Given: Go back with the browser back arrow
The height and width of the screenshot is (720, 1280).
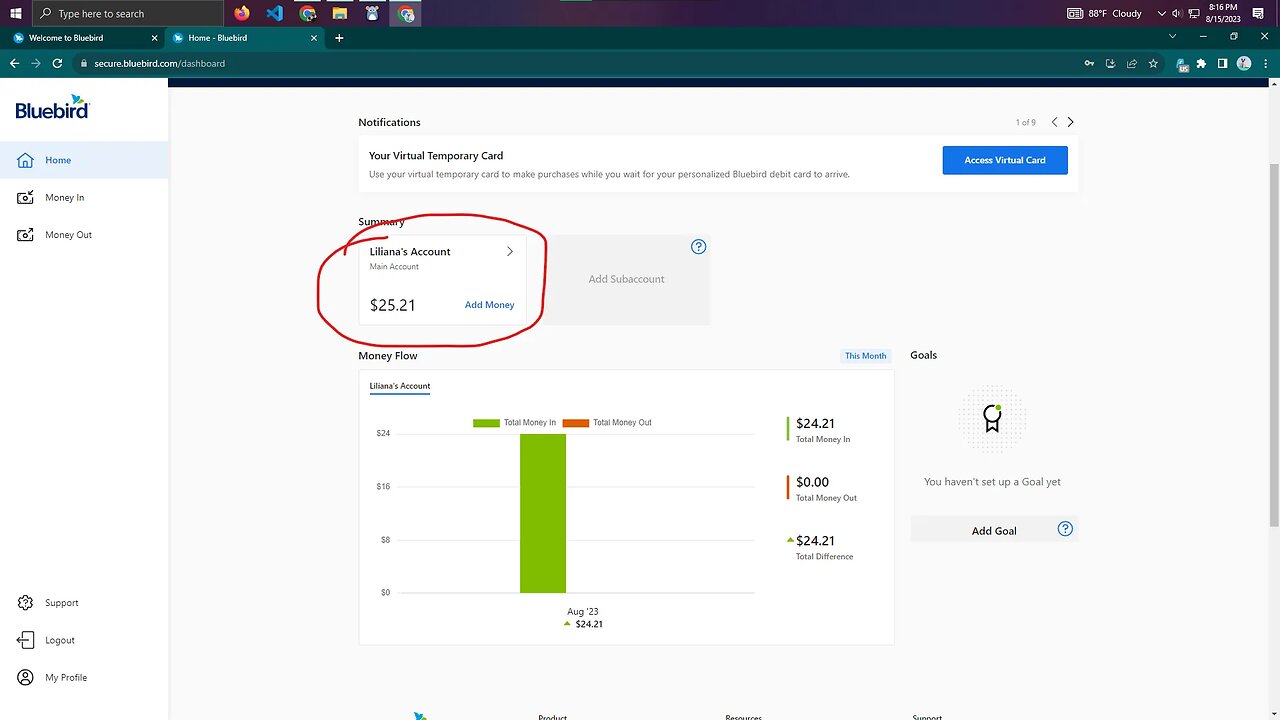Looking at the screenshot, I should [14, 63].
